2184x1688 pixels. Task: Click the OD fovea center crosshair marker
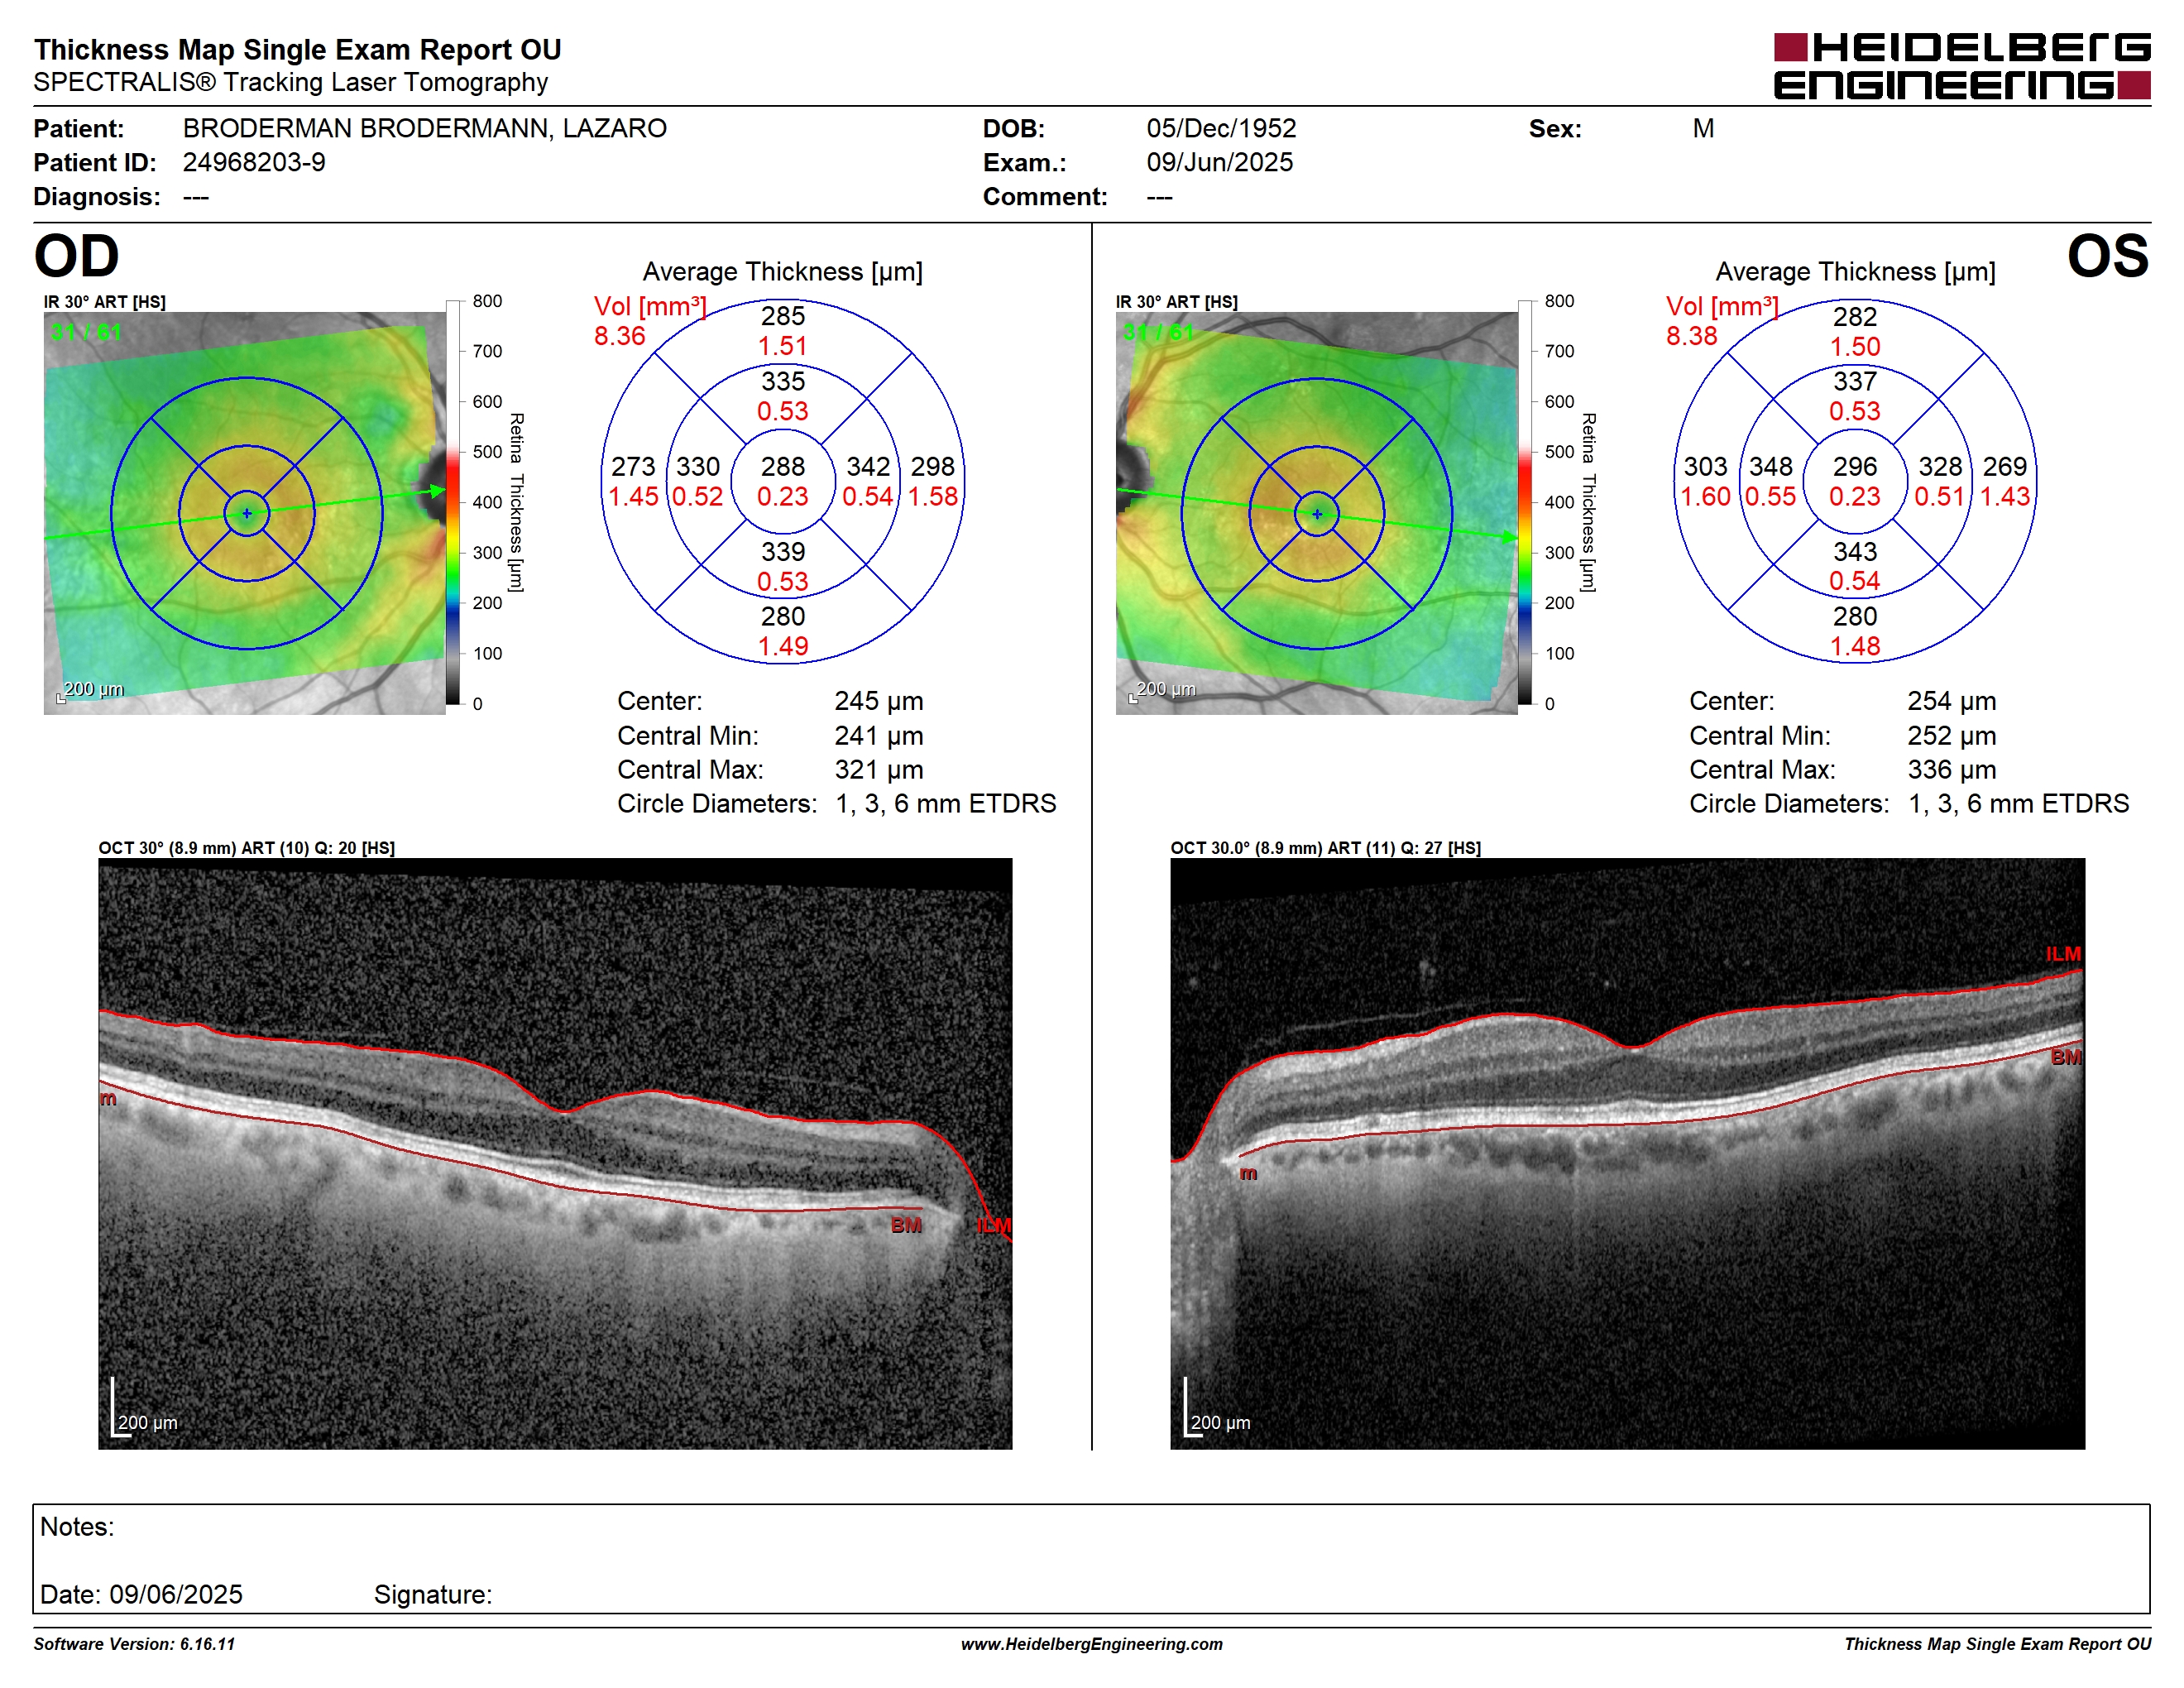tap(247, 513)
